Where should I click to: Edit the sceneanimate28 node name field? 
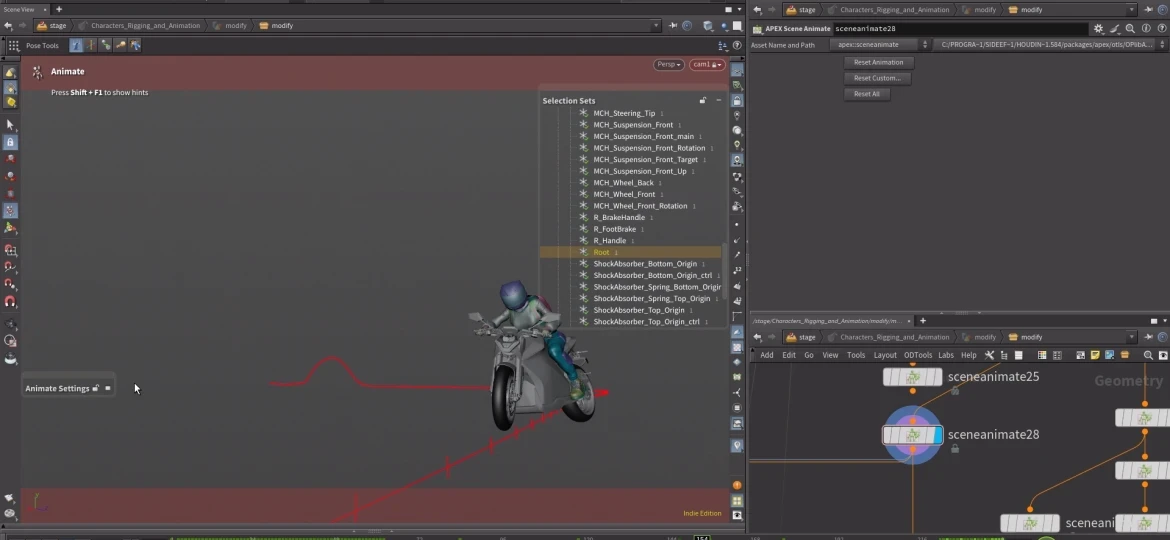pyautogui.click(x=960, y=28)
